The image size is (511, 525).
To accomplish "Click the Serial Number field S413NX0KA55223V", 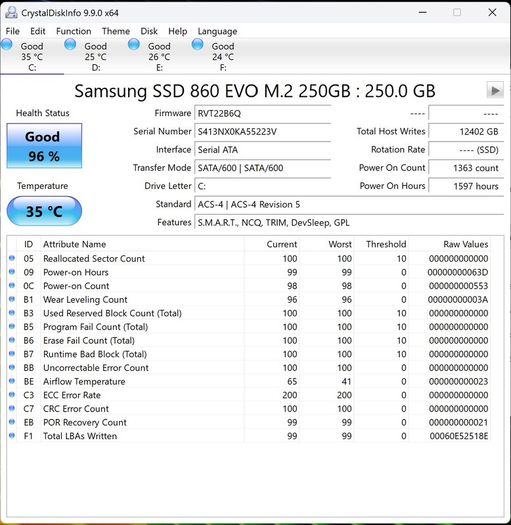I will click(x=263, y=131).
